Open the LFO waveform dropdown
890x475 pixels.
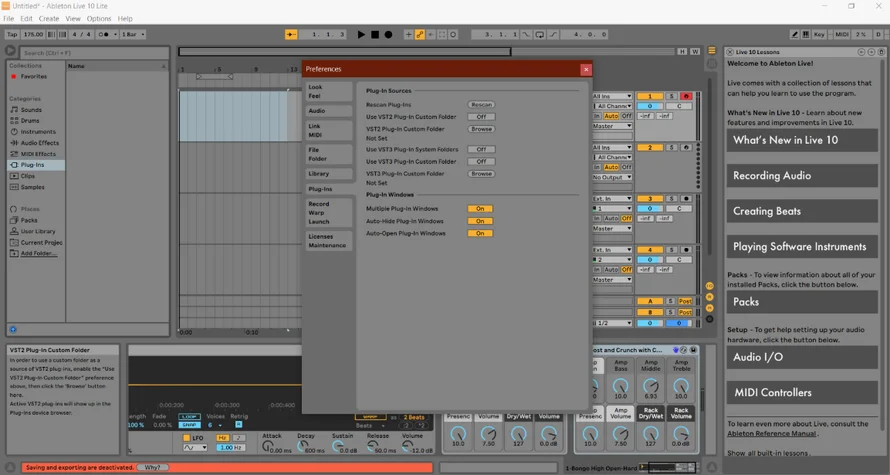coord(195,448)
